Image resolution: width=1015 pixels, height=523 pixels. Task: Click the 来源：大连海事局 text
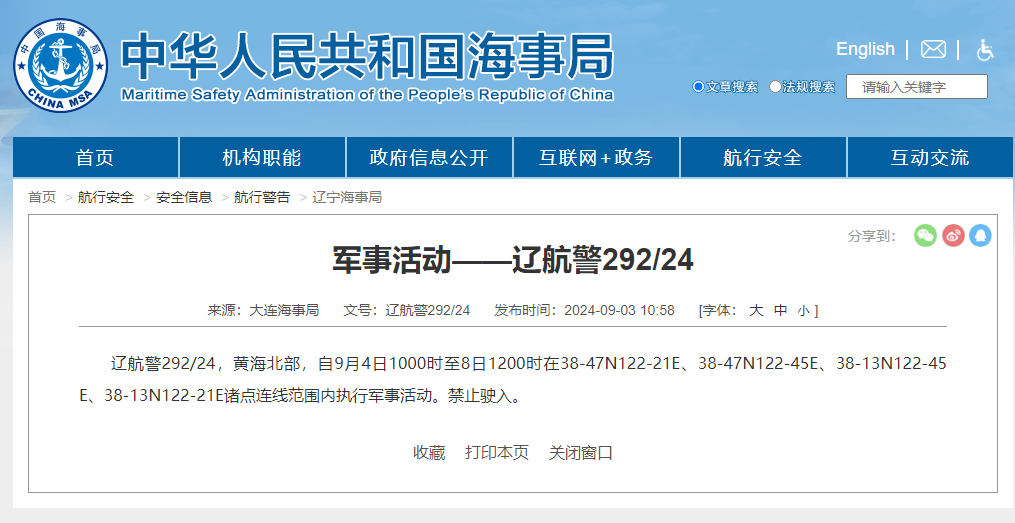click(263, 311)
